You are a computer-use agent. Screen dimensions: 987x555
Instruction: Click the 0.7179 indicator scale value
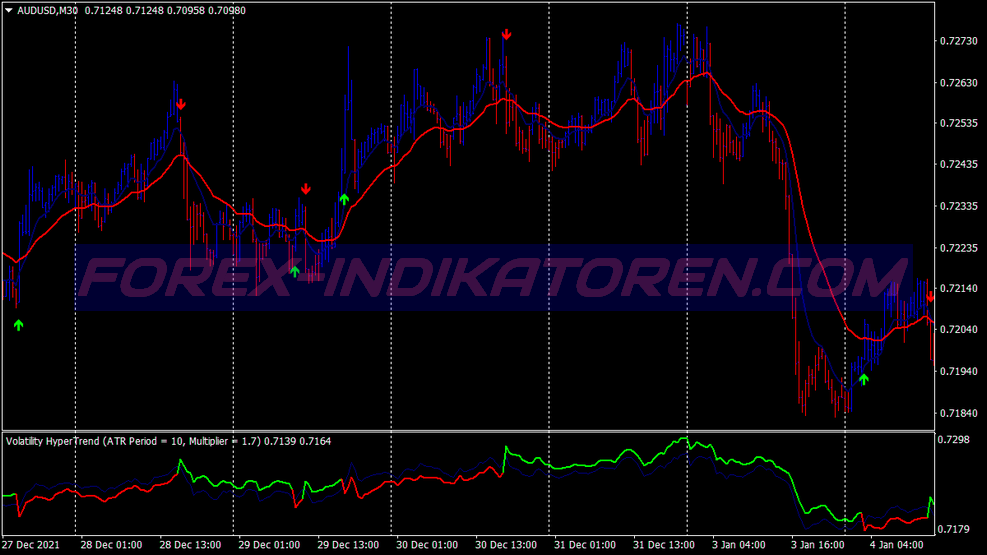pos(953,529)
